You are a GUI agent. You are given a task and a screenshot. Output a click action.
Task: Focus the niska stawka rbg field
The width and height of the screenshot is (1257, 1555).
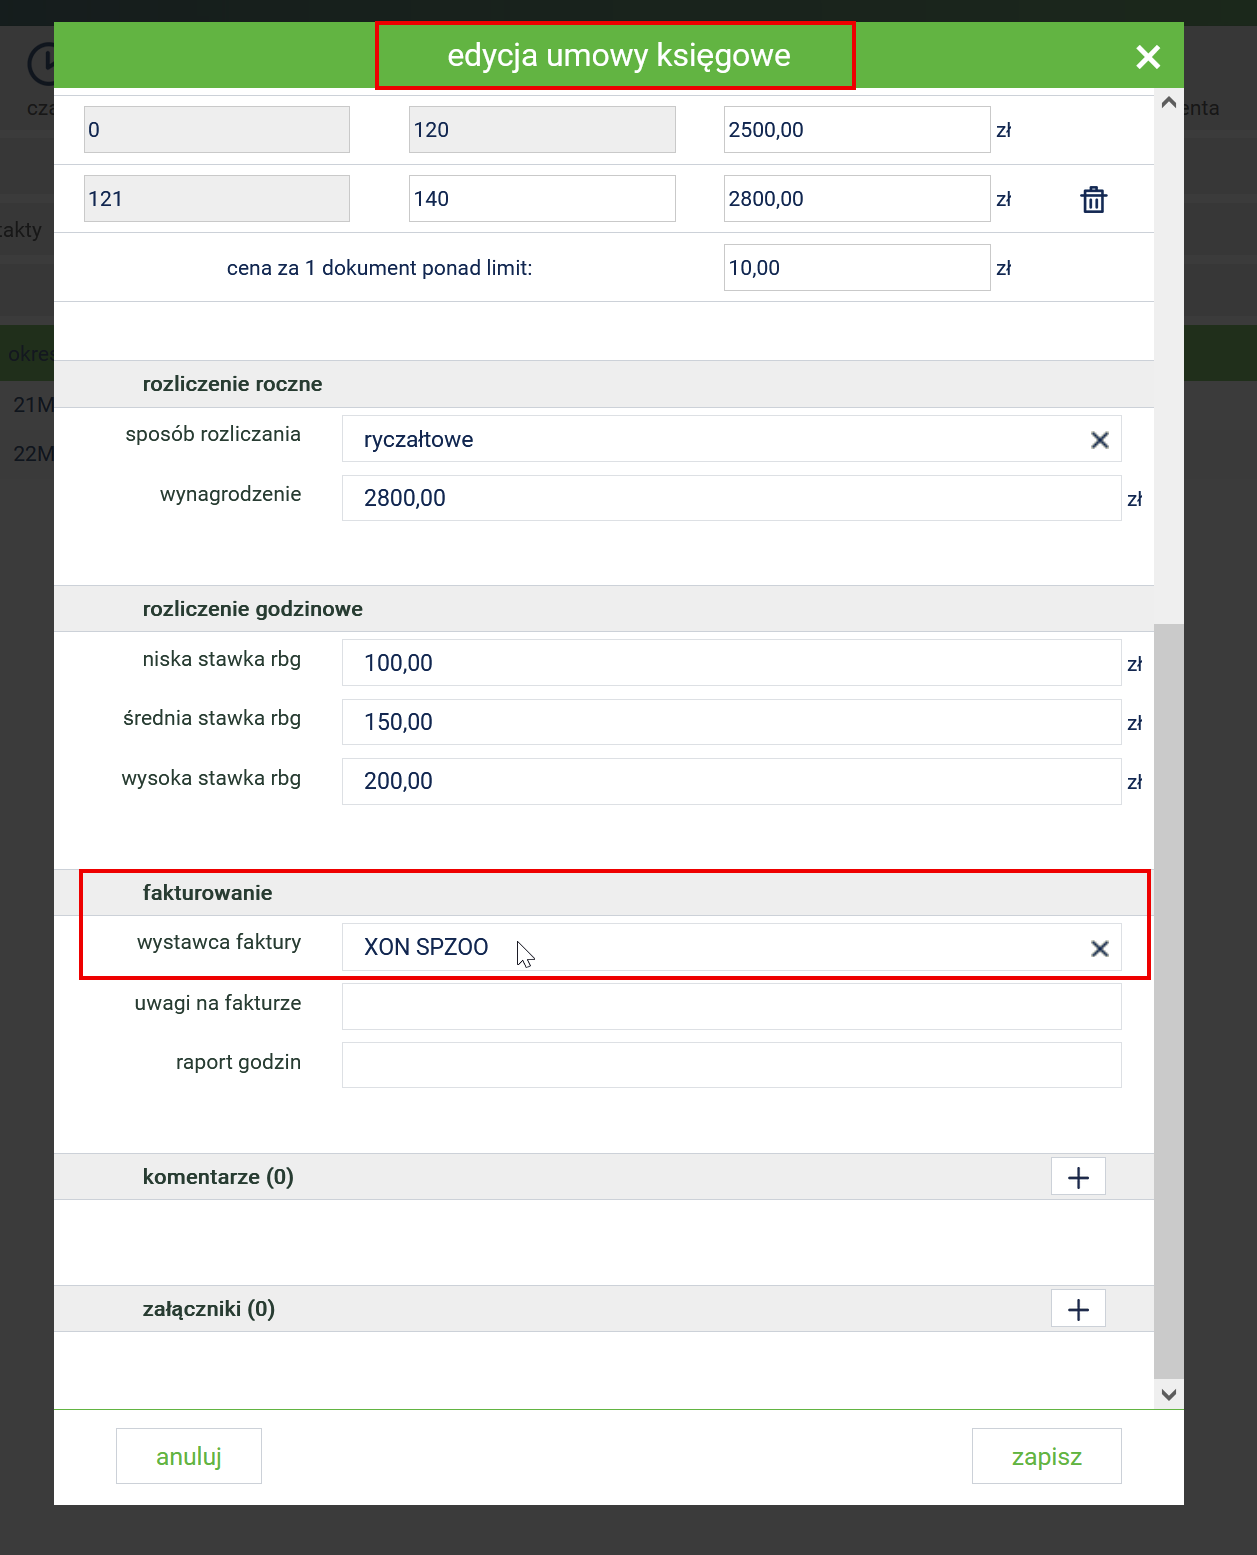pos(731,663)
